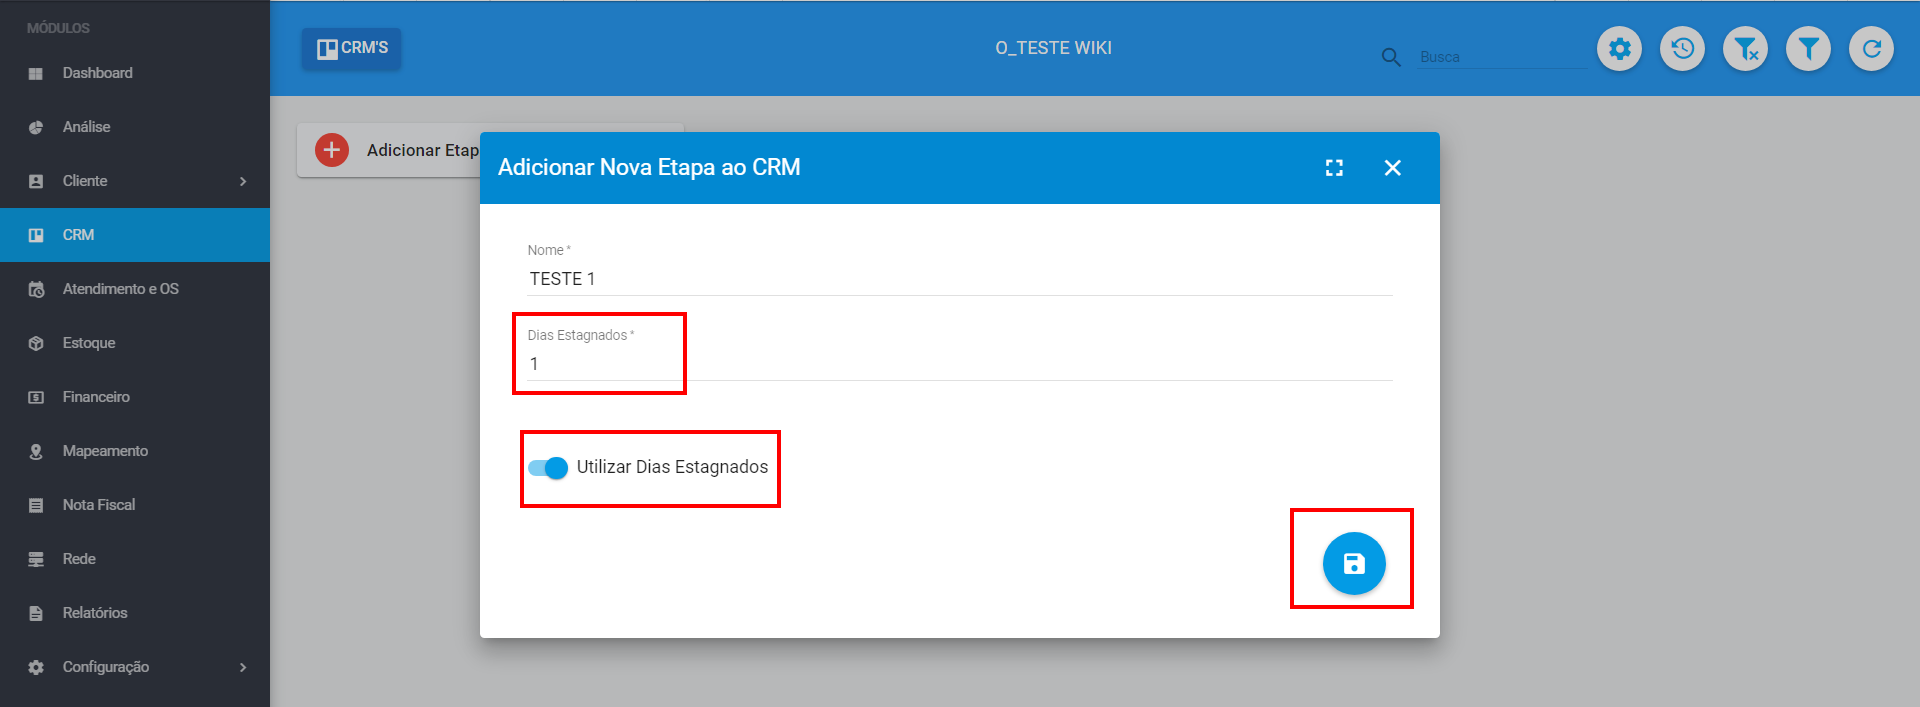Toggle Utilizar Dias Estagnados switch
1920x707 pixels.
click(x=548, y=467)
